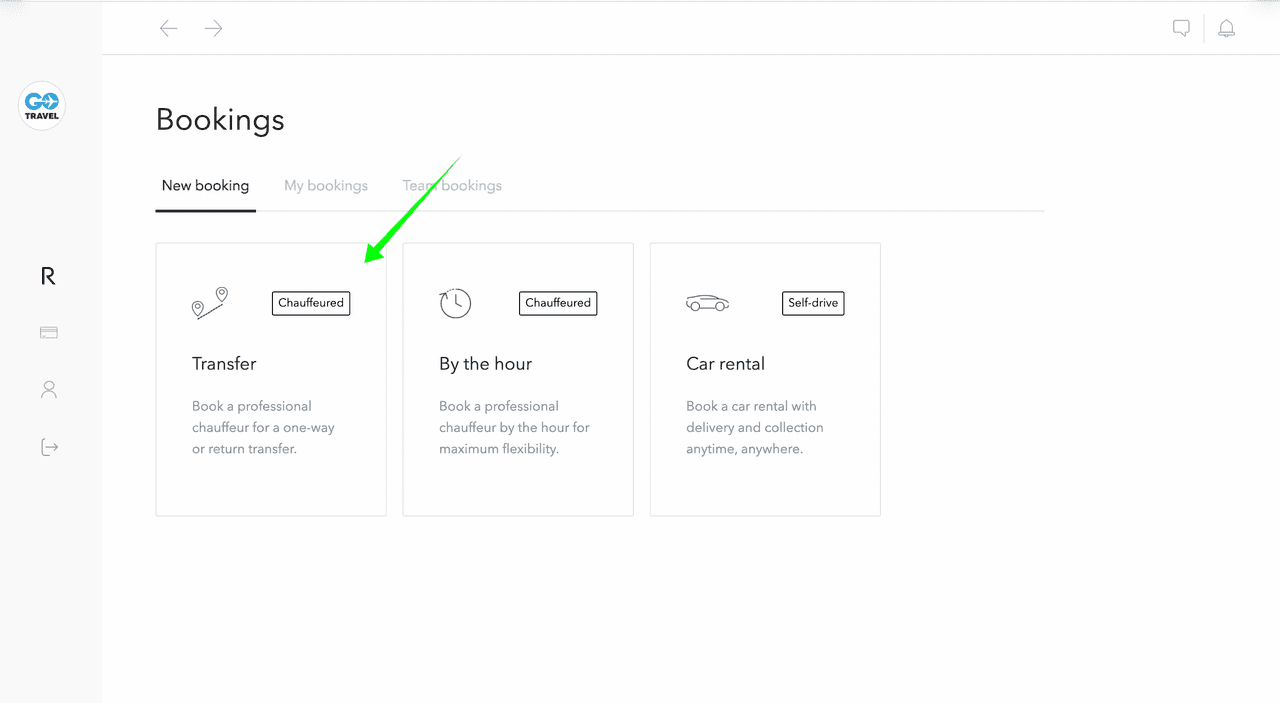Image resolution: width=1280 pixels, height=703 pixels.
Task: Click the Chauffeured badge on By the hour card
Action: tap(558, 303)
